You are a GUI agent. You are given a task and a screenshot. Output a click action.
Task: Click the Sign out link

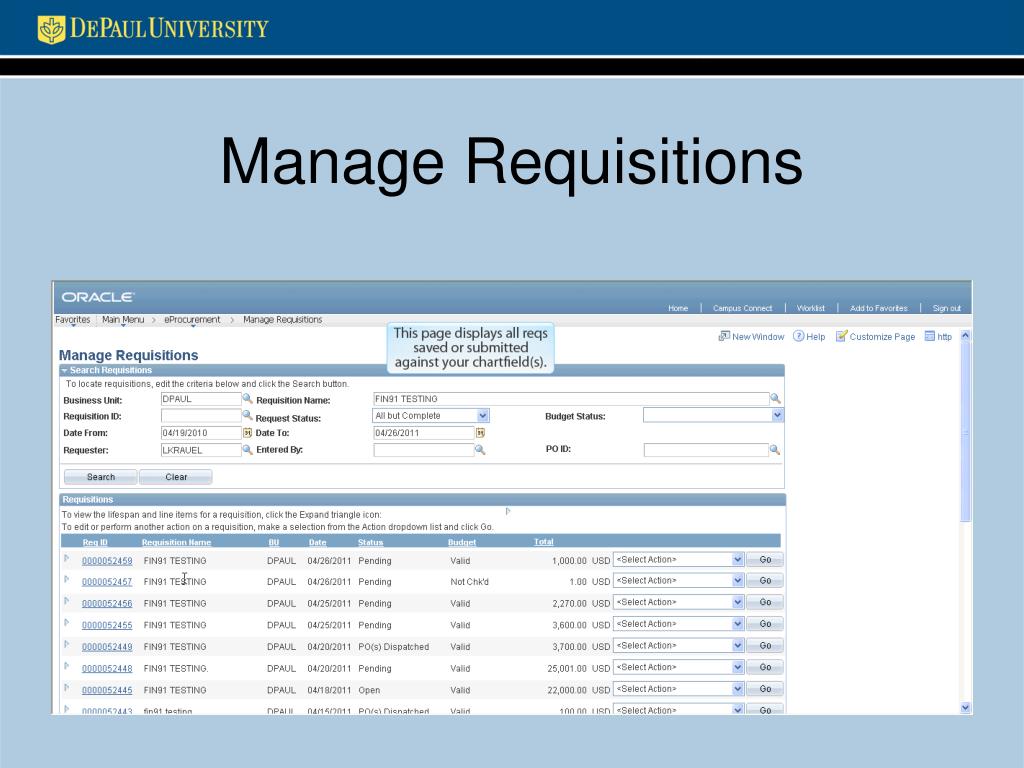[946, 308]
